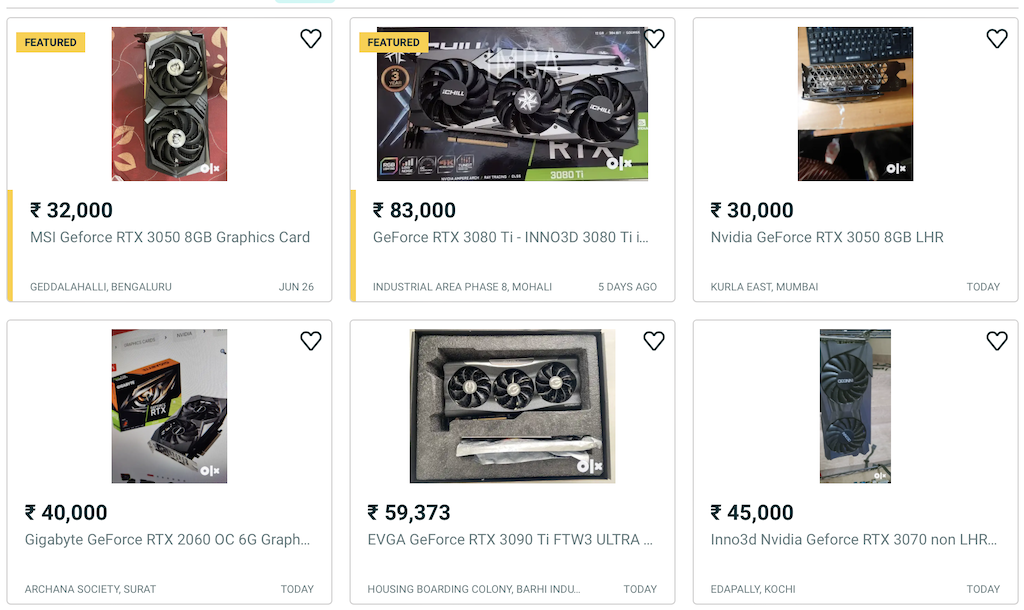This screenshot has width=1024, height=610.
Task: Open 'GeForce RTX 3080 Ti - INNO3D' title
Action: pos(510,237)
